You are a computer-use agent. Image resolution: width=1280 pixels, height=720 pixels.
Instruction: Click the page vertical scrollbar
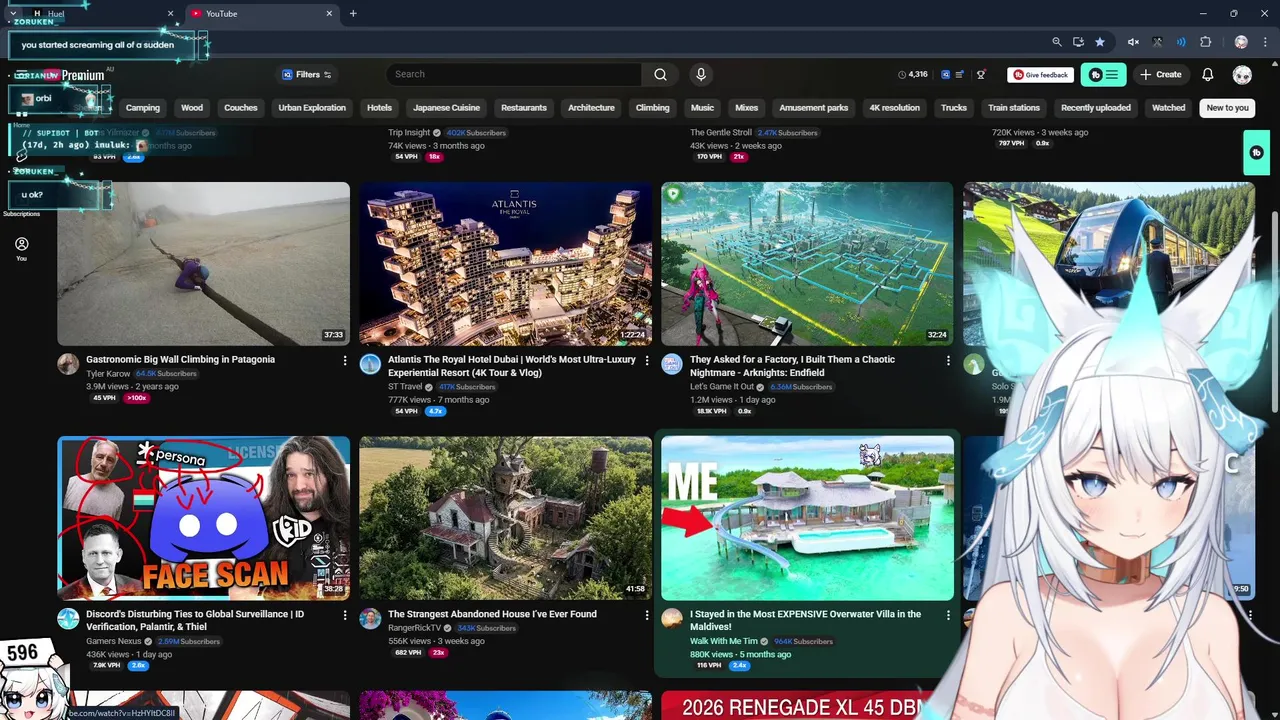pos(1274,310)
